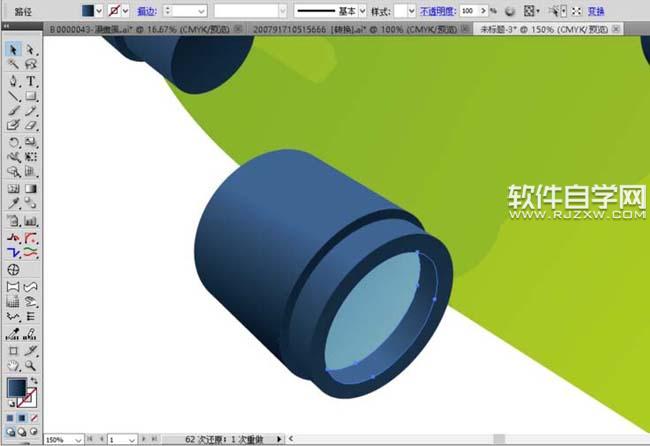Select the Line Segment tool
Viewport: 650px width, 446px height.
point(13,96)
